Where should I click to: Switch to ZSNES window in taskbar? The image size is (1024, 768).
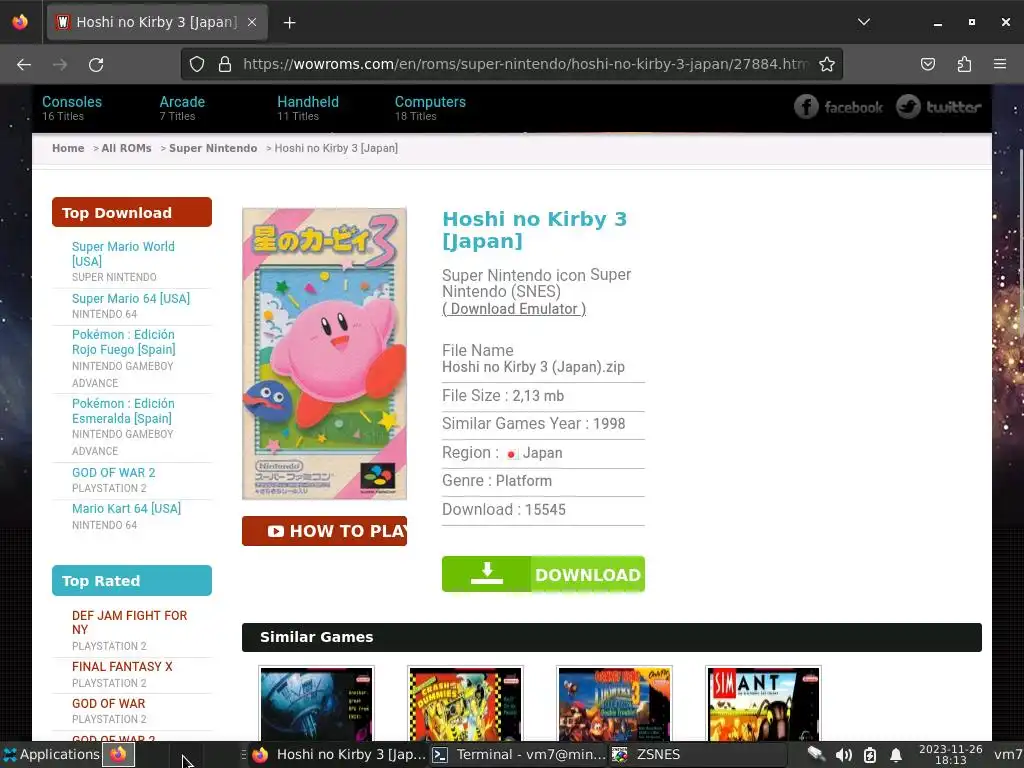[x=697, y=754]
